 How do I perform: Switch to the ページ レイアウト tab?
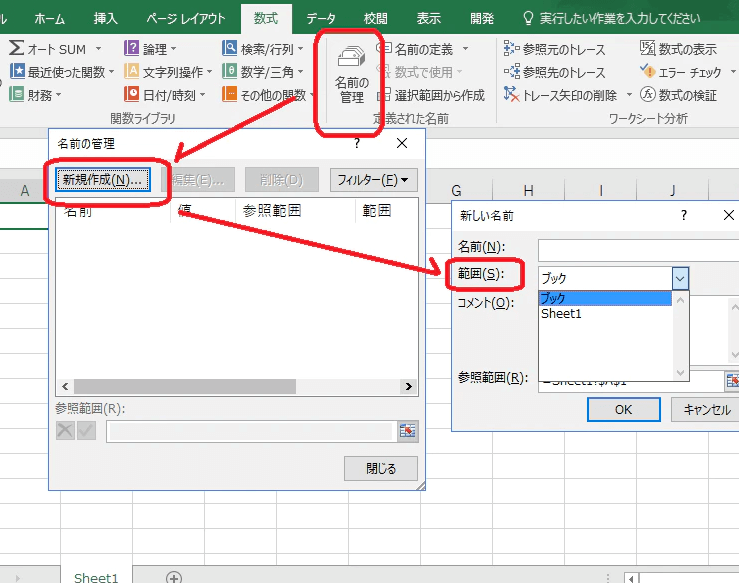coord(185,18)
